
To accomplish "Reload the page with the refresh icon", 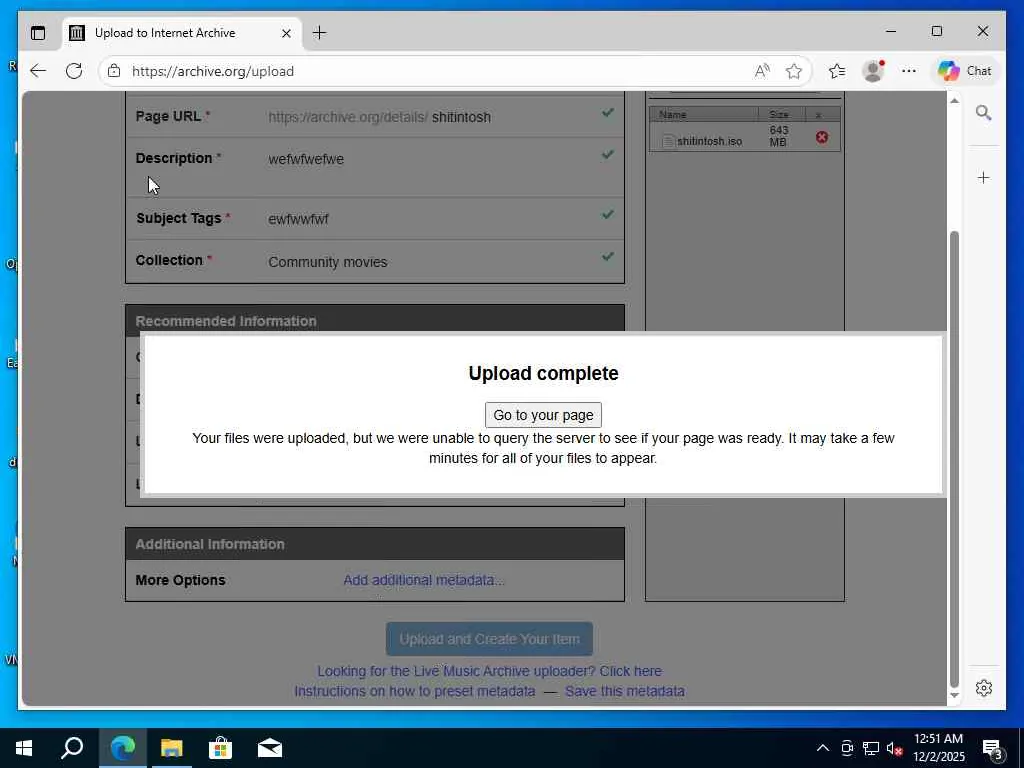I will tap(74, 71).
